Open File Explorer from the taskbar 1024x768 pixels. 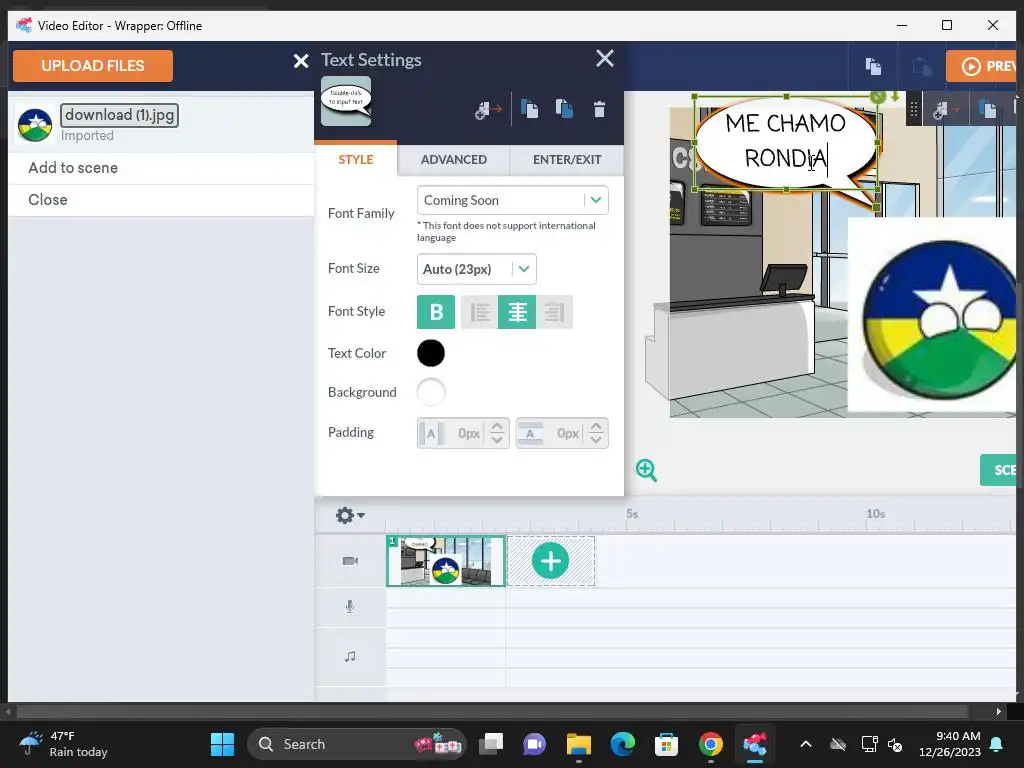[x=579, y=744]
